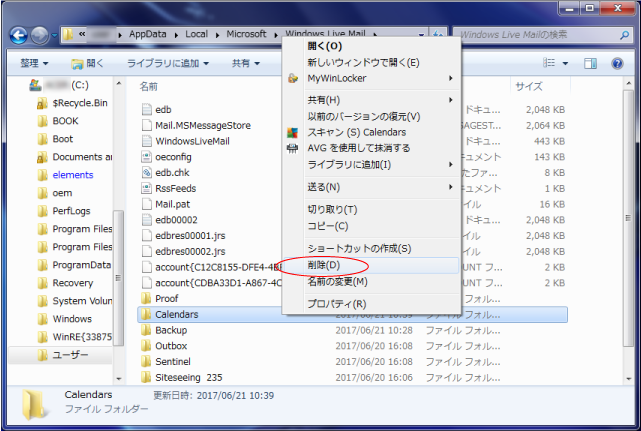Click the 開く toolbar button

pos(87,63)
